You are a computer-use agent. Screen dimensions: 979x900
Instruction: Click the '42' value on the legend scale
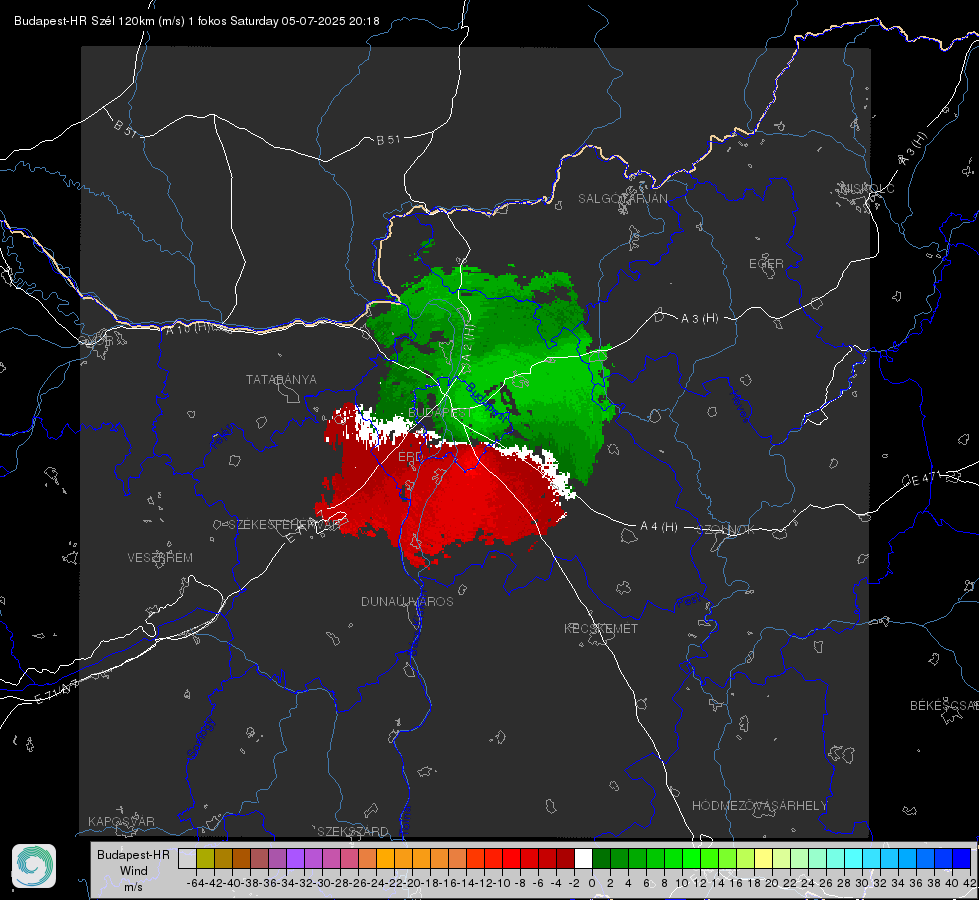[970, 883]
